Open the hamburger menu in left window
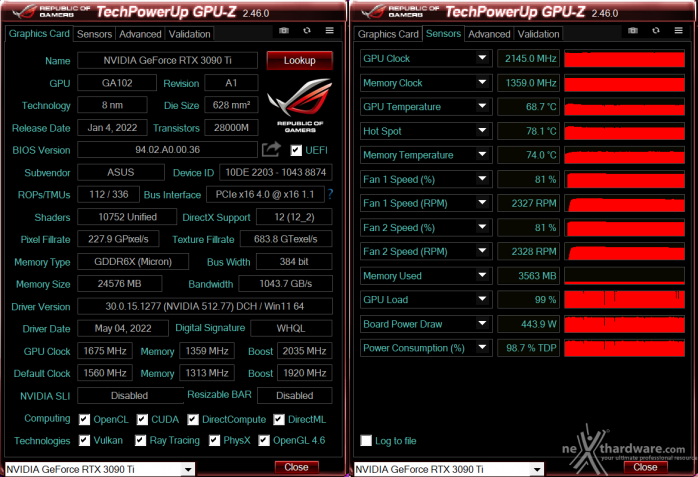 329,30
